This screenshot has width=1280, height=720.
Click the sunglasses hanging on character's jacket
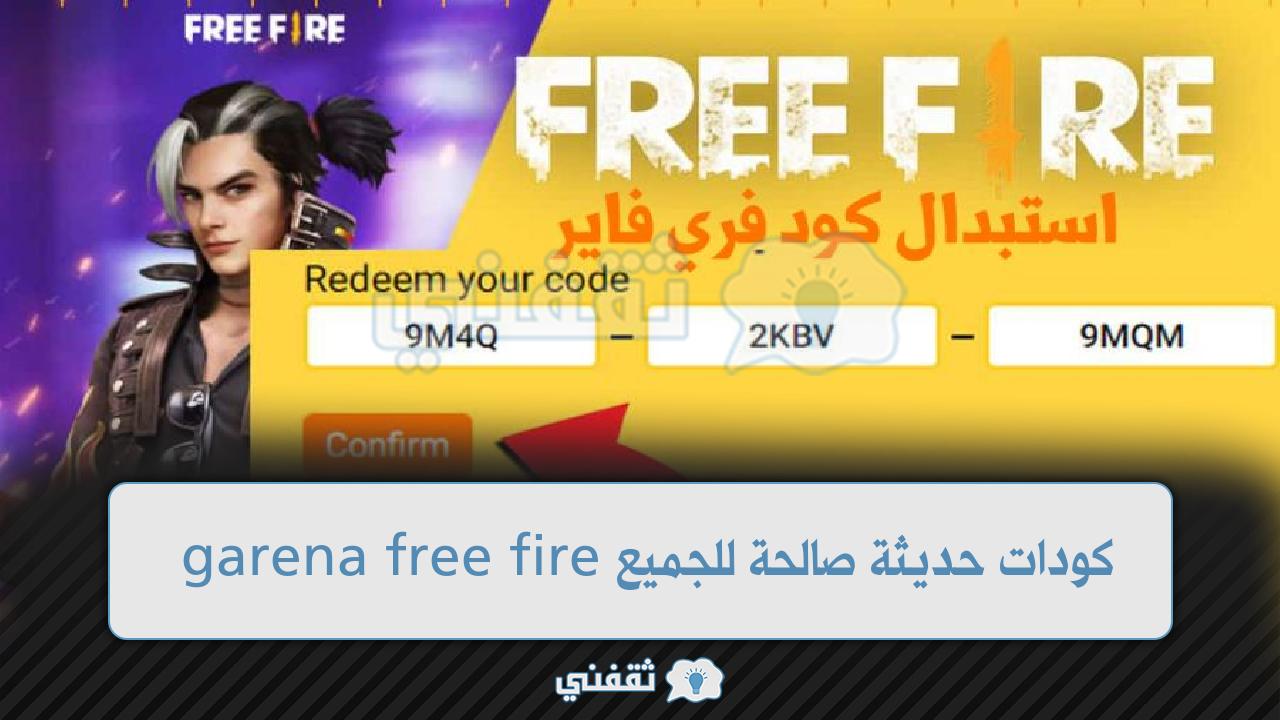[190, 417]
